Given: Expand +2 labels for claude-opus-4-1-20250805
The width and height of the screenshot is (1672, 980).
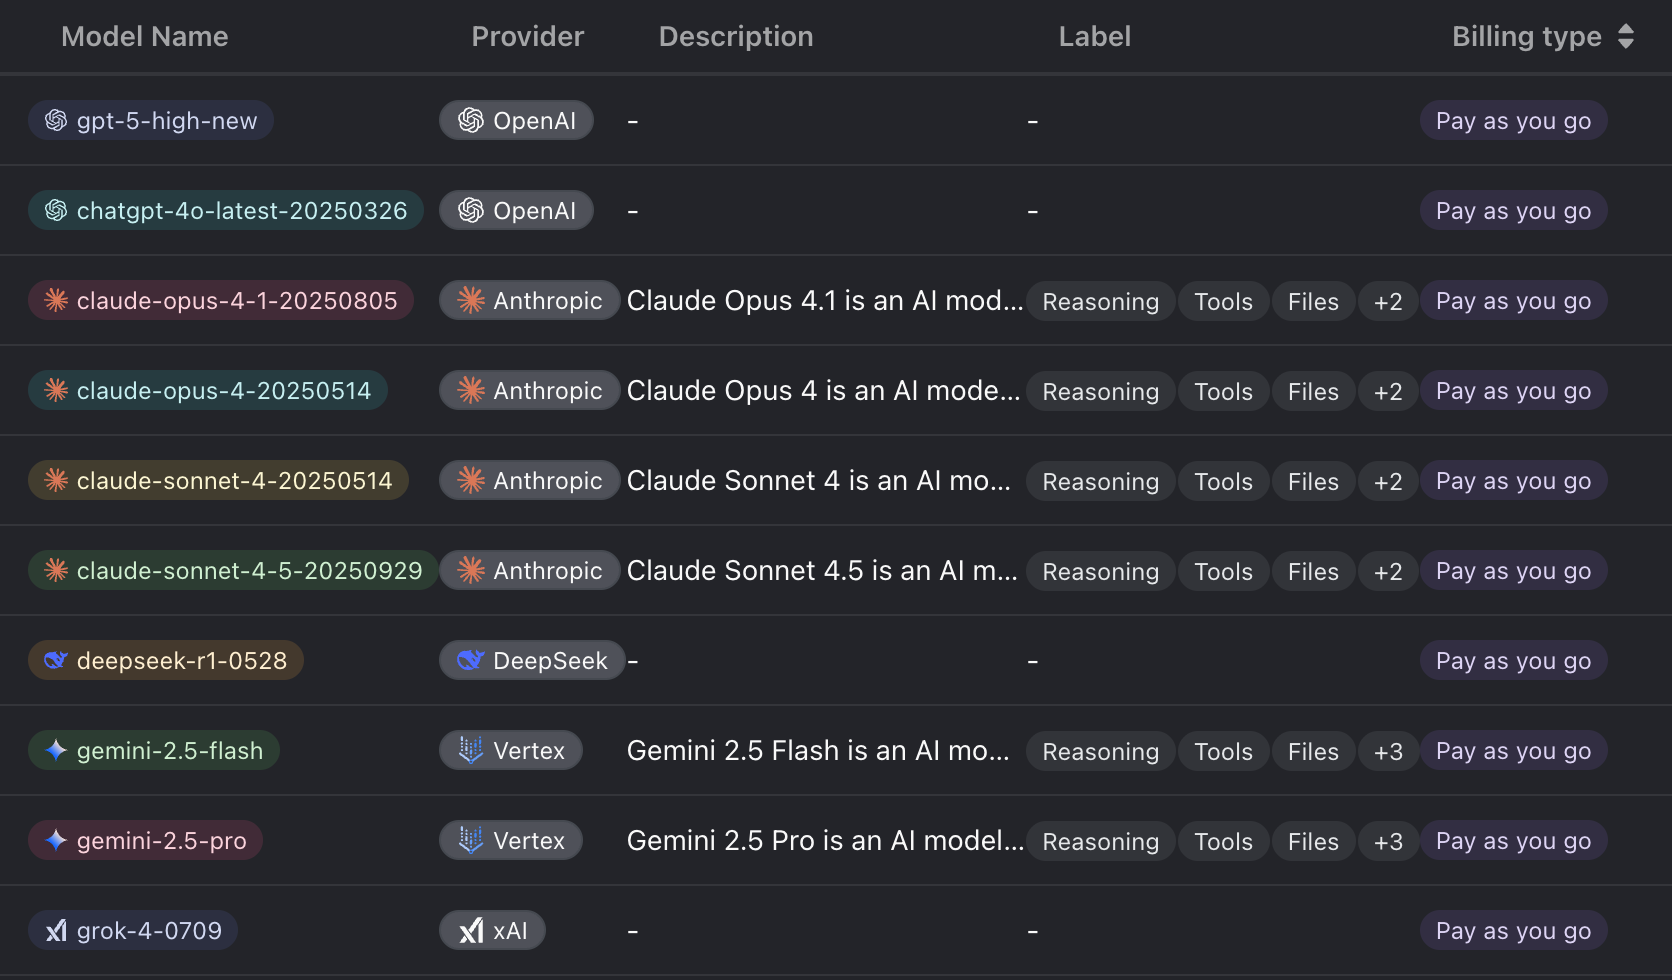Looking at the screenshot, I should click(1387, 302).
